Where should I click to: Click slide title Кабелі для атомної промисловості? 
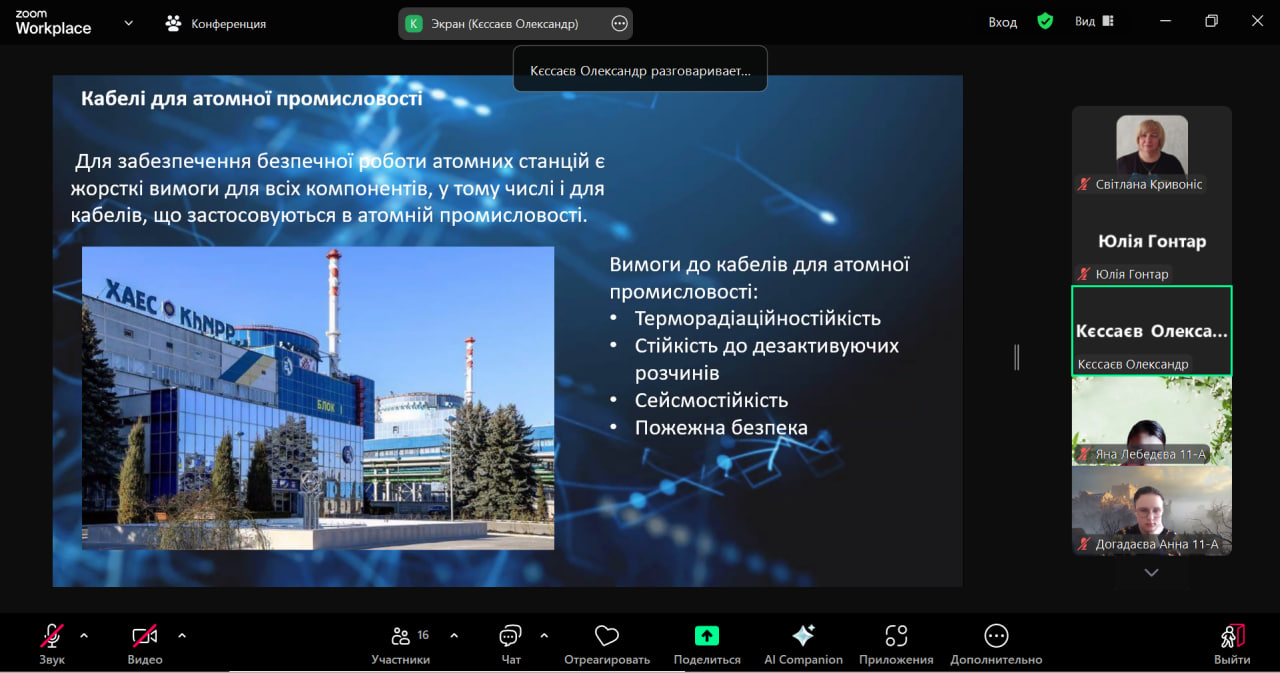251,99
